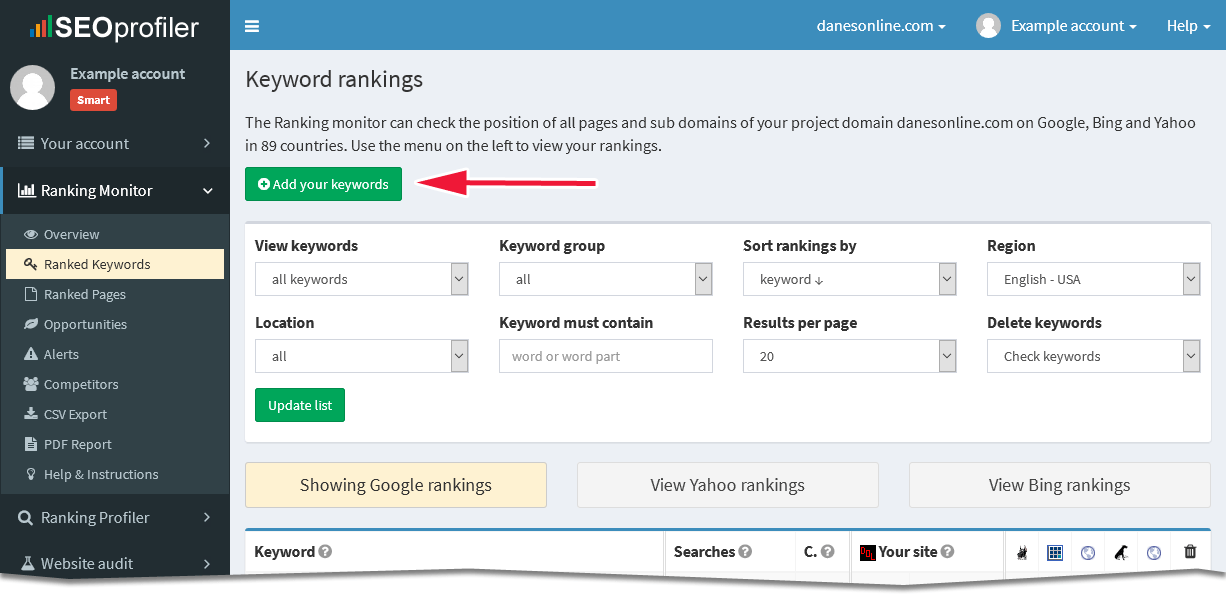The height and width of the screenshot is (594, 1226).
Task: Open Competitors in the sidebar
Action: click(81, 384)
